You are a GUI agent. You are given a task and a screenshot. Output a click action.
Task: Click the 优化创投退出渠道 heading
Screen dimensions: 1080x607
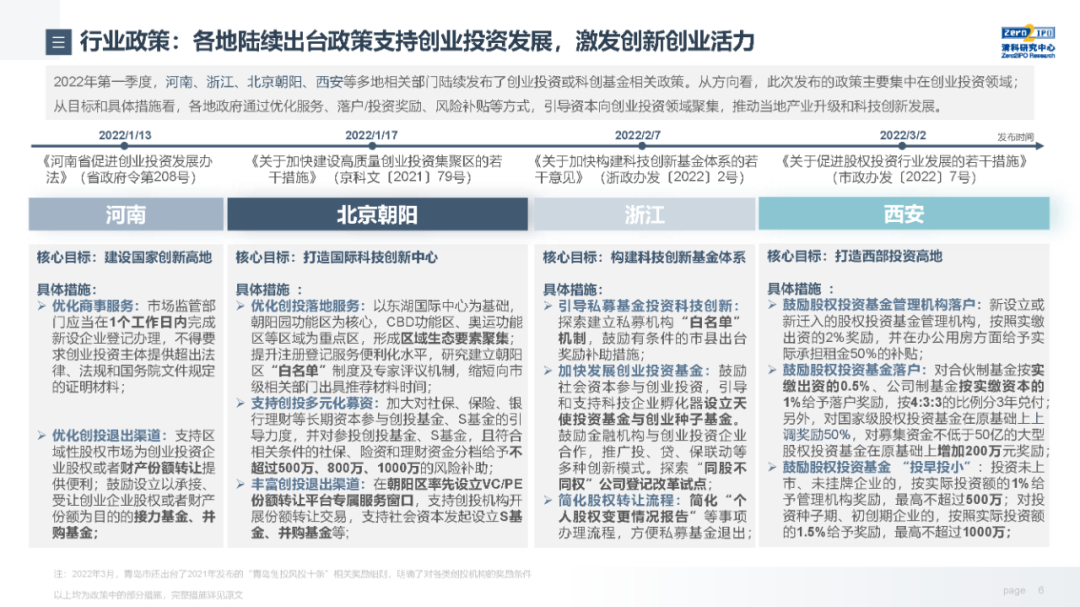[x=110, y=435]
